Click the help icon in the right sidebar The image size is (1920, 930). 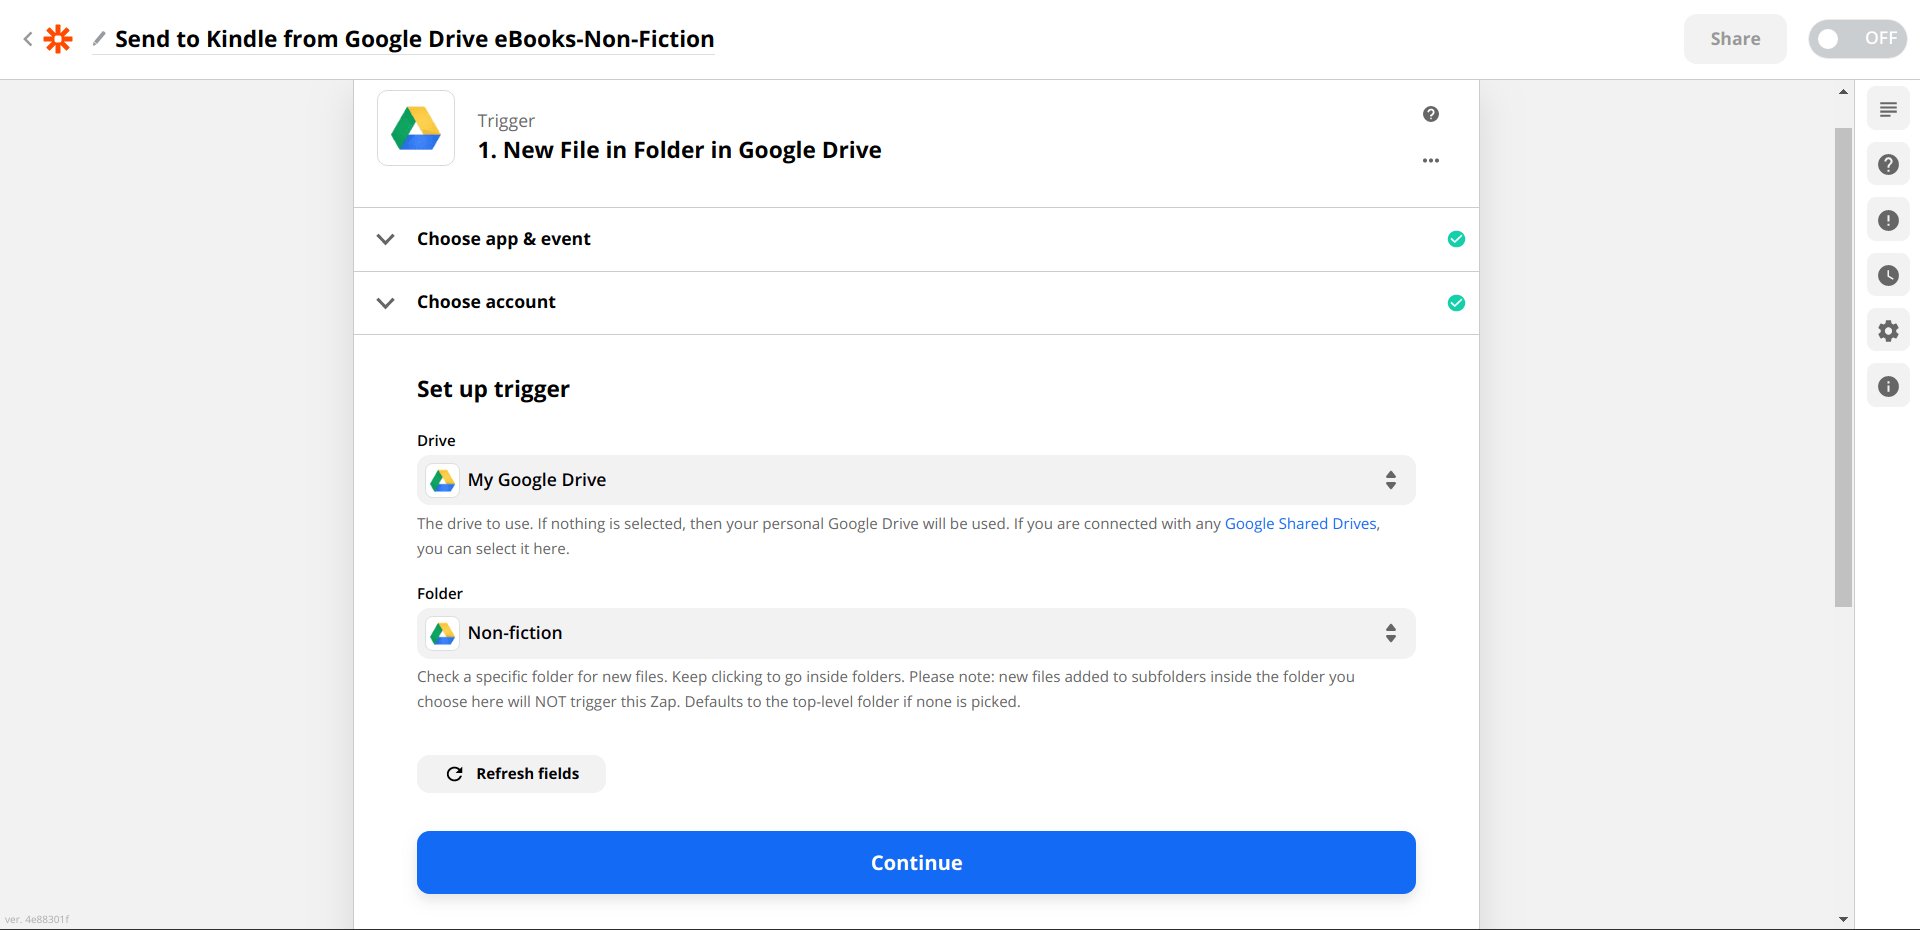tap(1889, 164)
